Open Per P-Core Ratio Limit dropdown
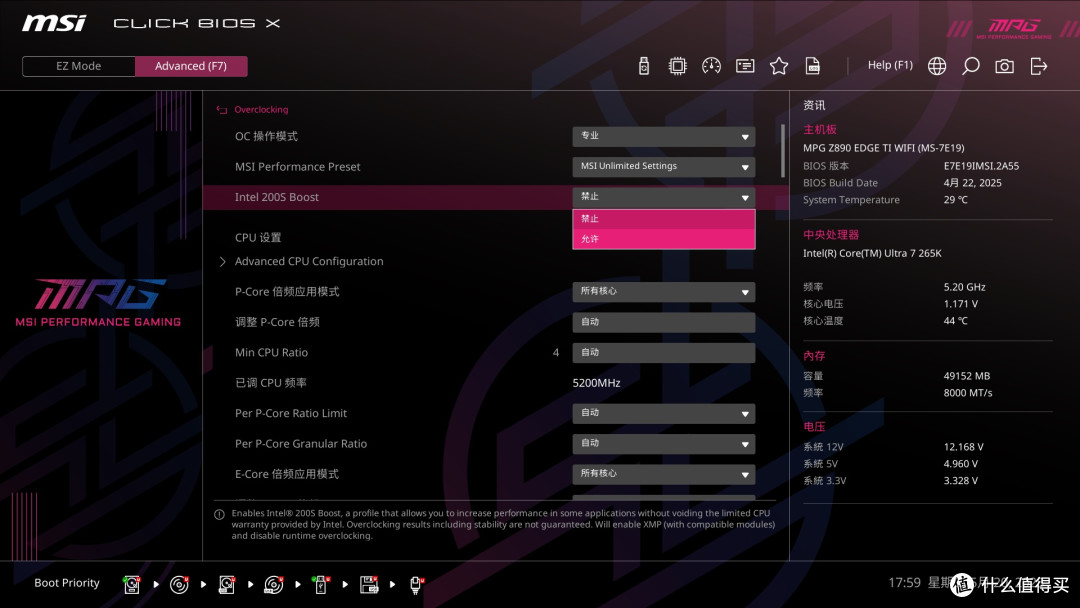 pos(663,413)
